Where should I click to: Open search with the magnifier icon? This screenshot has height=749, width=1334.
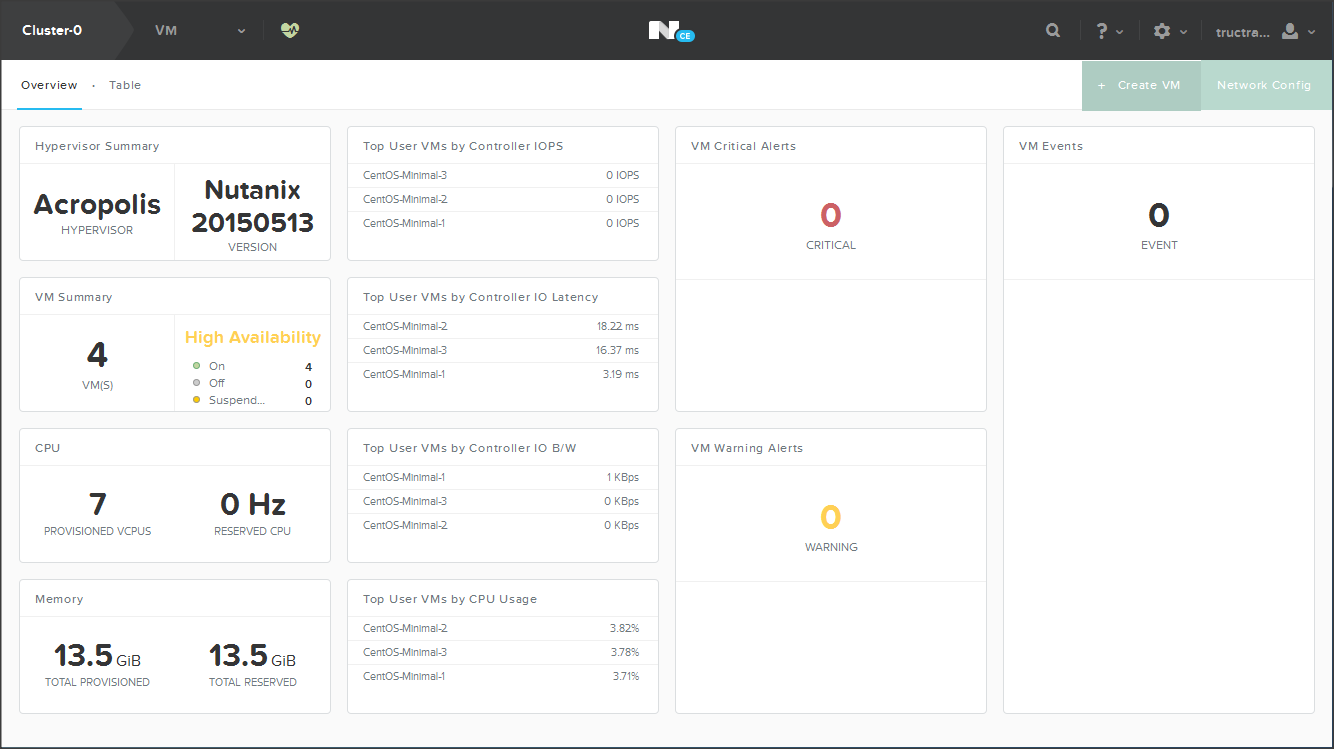point(1053,31)
